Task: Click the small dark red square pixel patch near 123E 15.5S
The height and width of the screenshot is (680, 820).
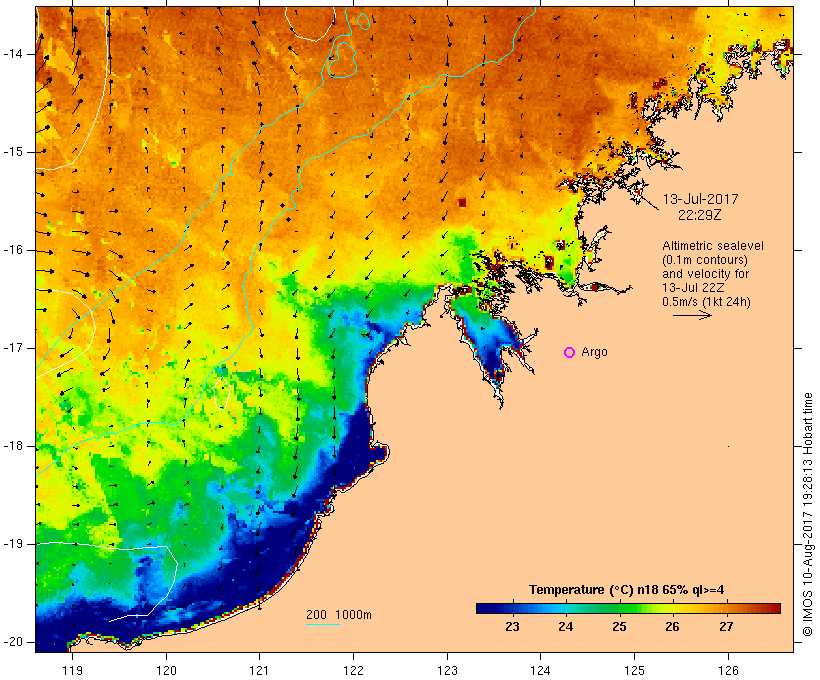Action: (462, 202)
